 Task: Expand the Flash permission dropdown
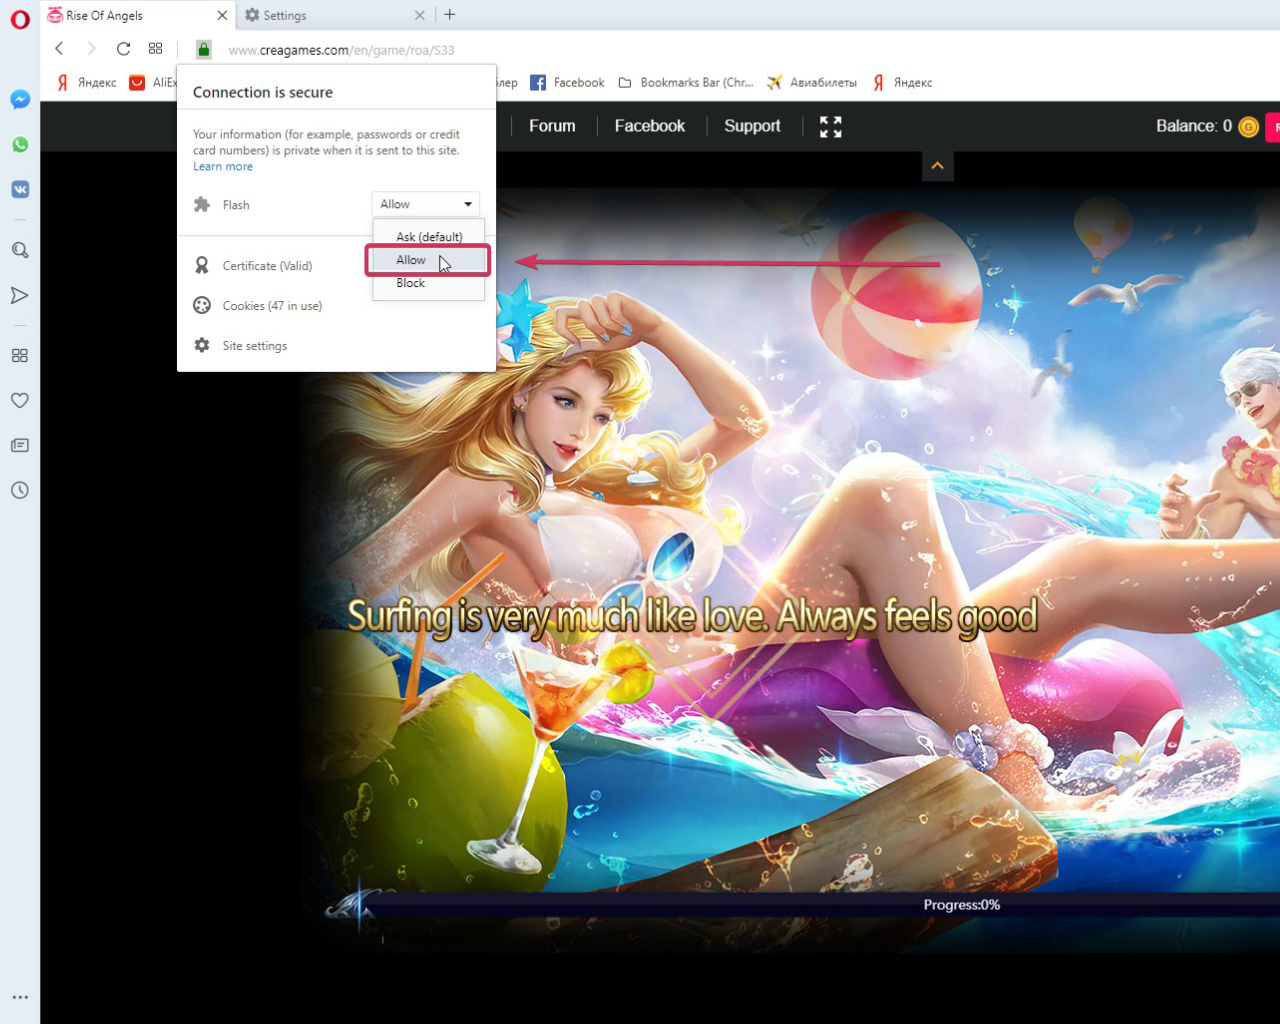click(425, 204)
